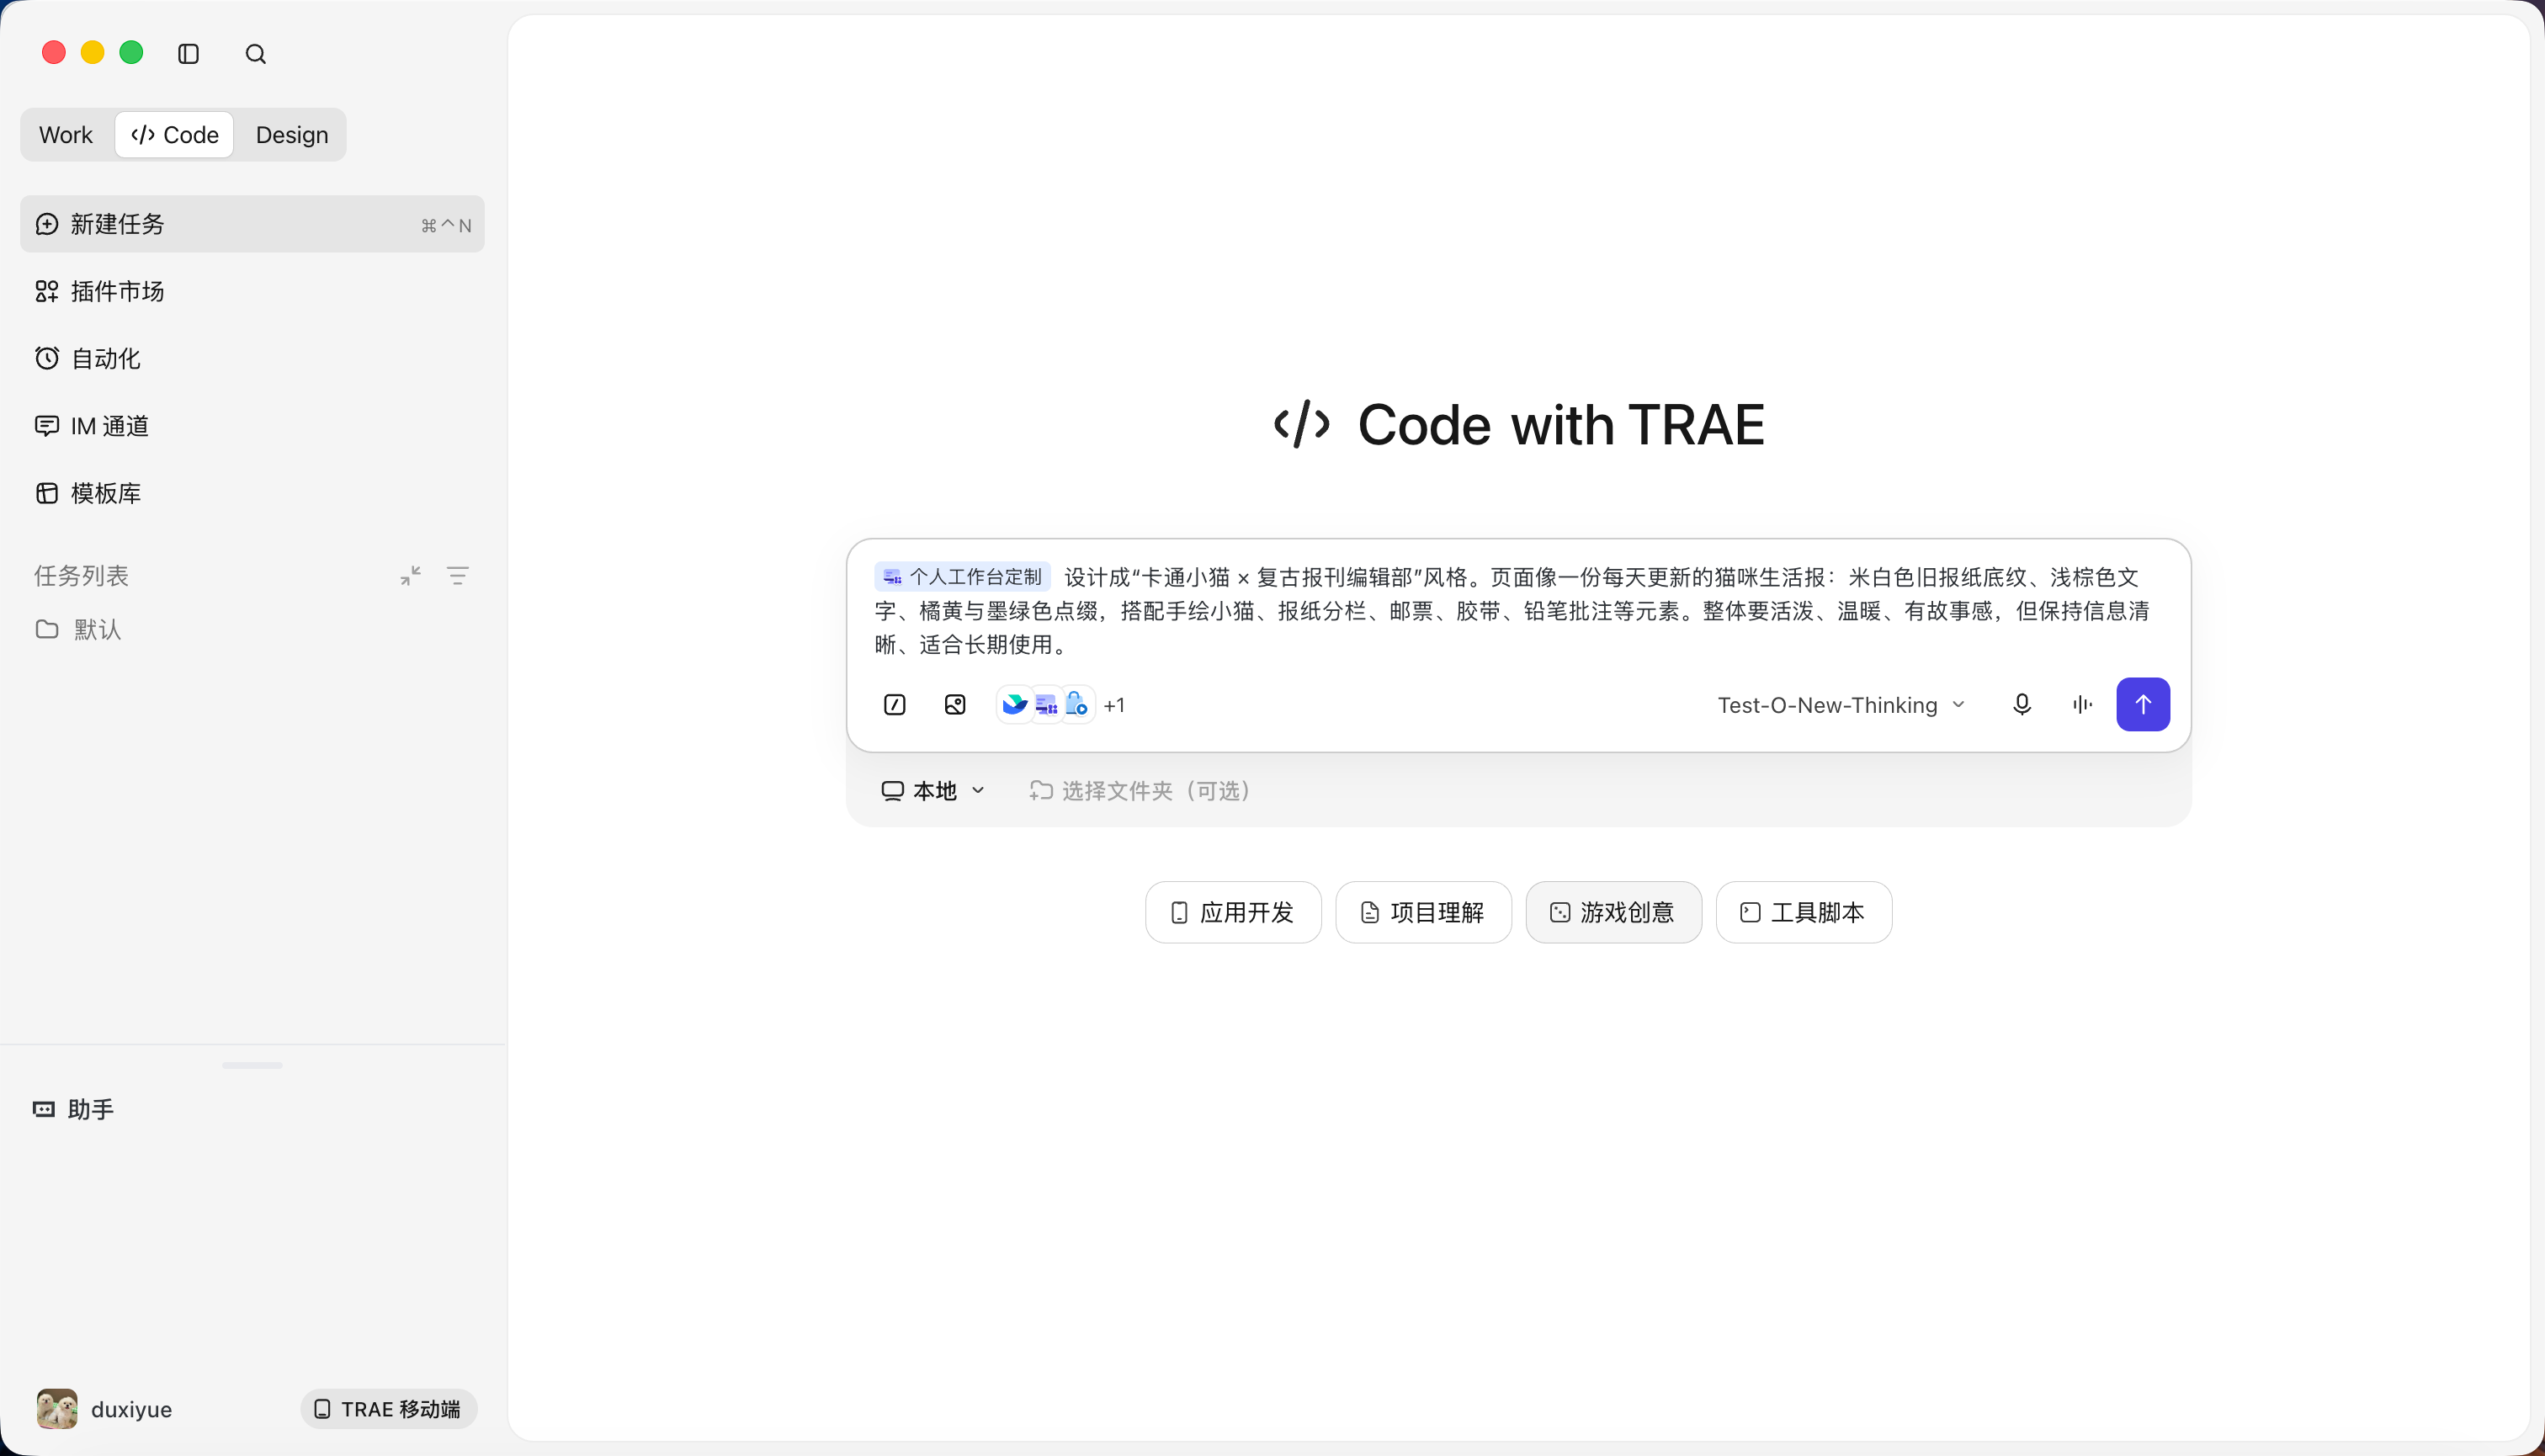Choose a folder via 选择文件夹（可选）
2545x1456 pixels.
(x=1141, y=791)
